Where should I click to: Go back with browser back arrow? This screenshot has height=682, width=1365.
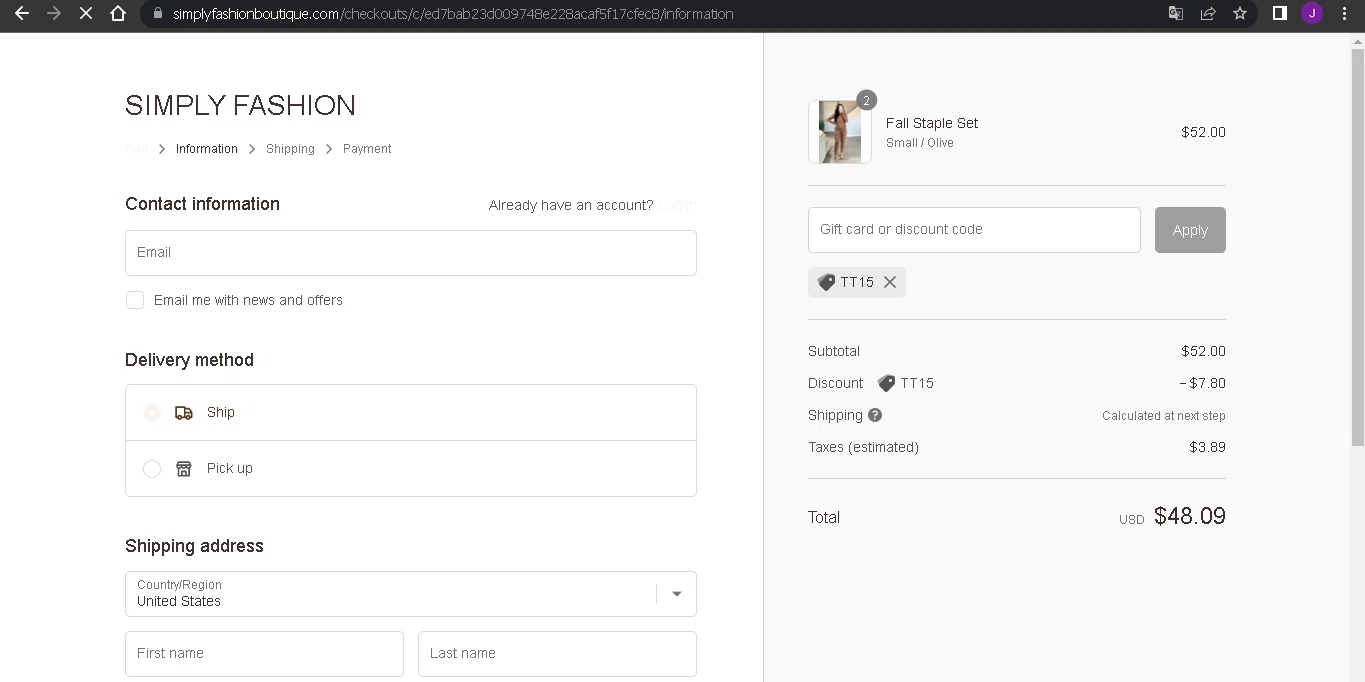coord(22,14)
